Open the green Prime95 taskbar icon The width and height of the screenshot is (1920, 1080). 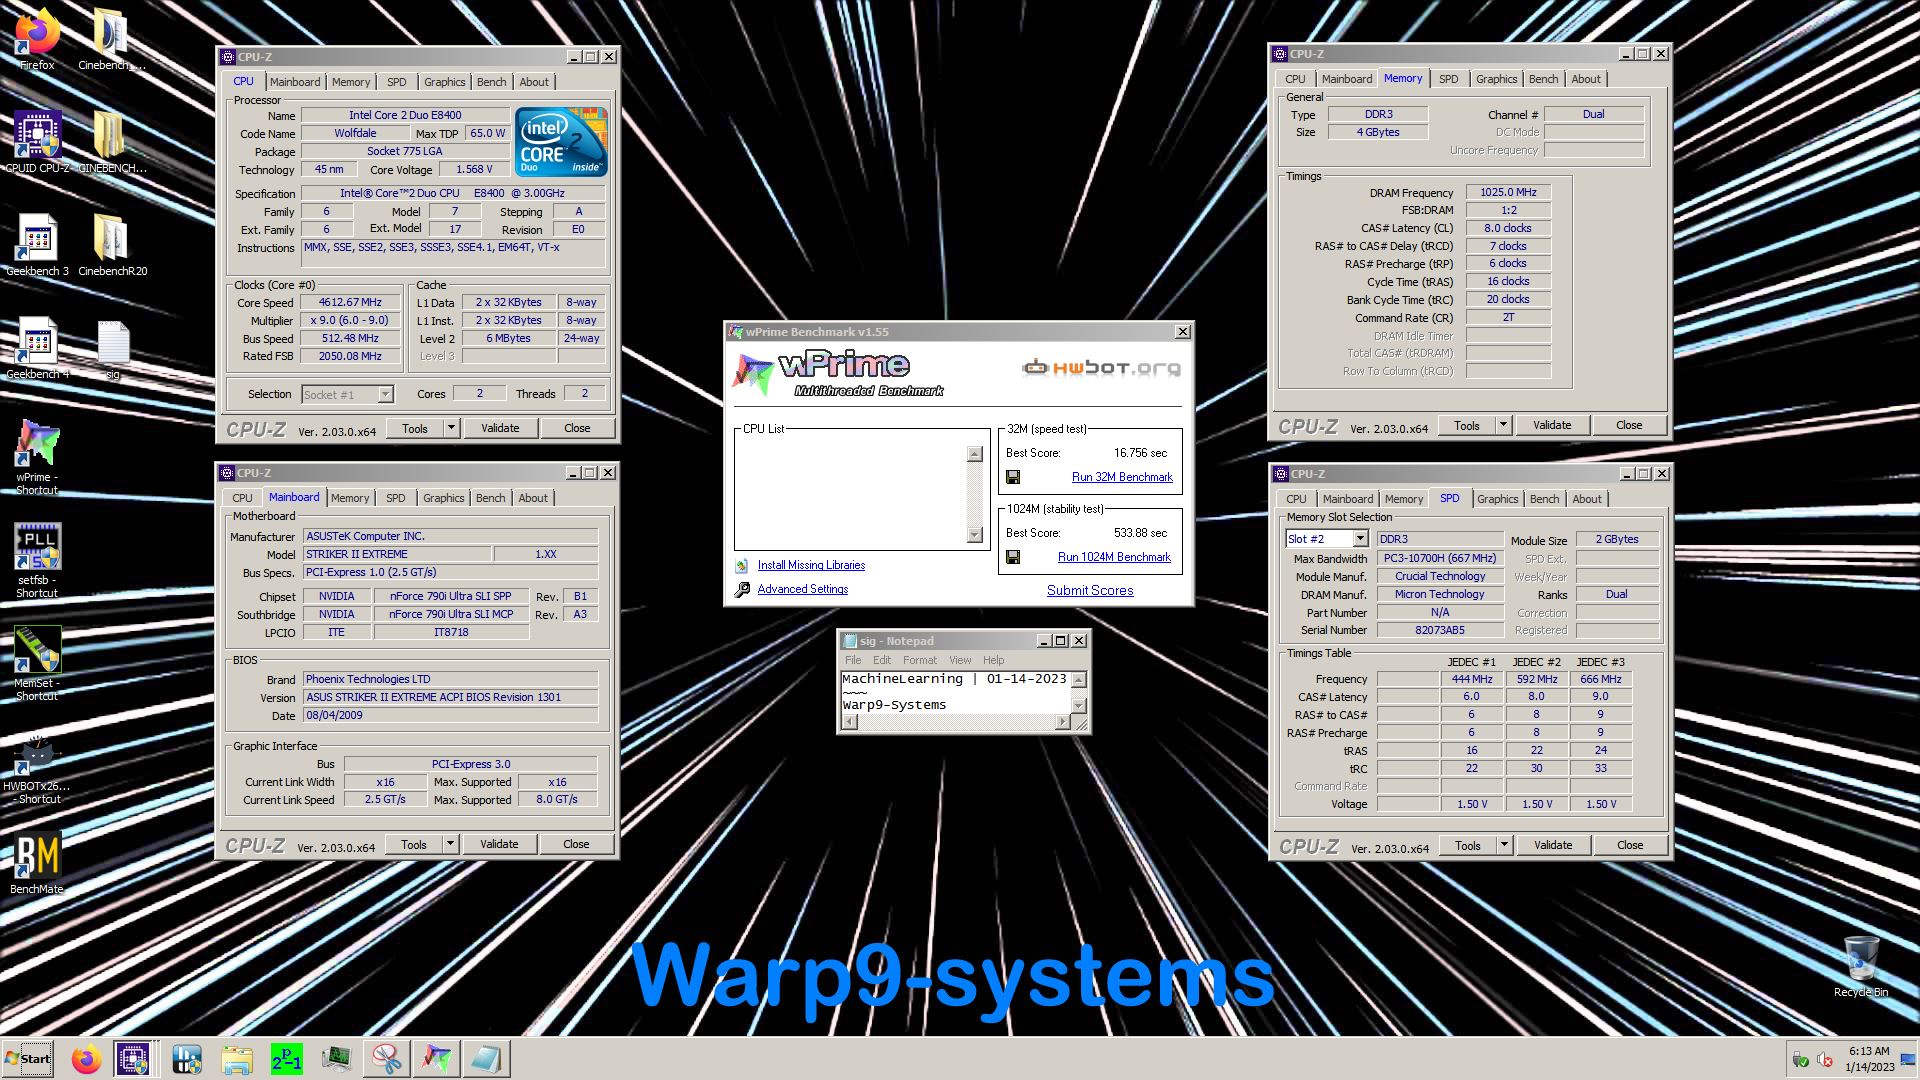pyautogui.click(x=286, y=1059)
